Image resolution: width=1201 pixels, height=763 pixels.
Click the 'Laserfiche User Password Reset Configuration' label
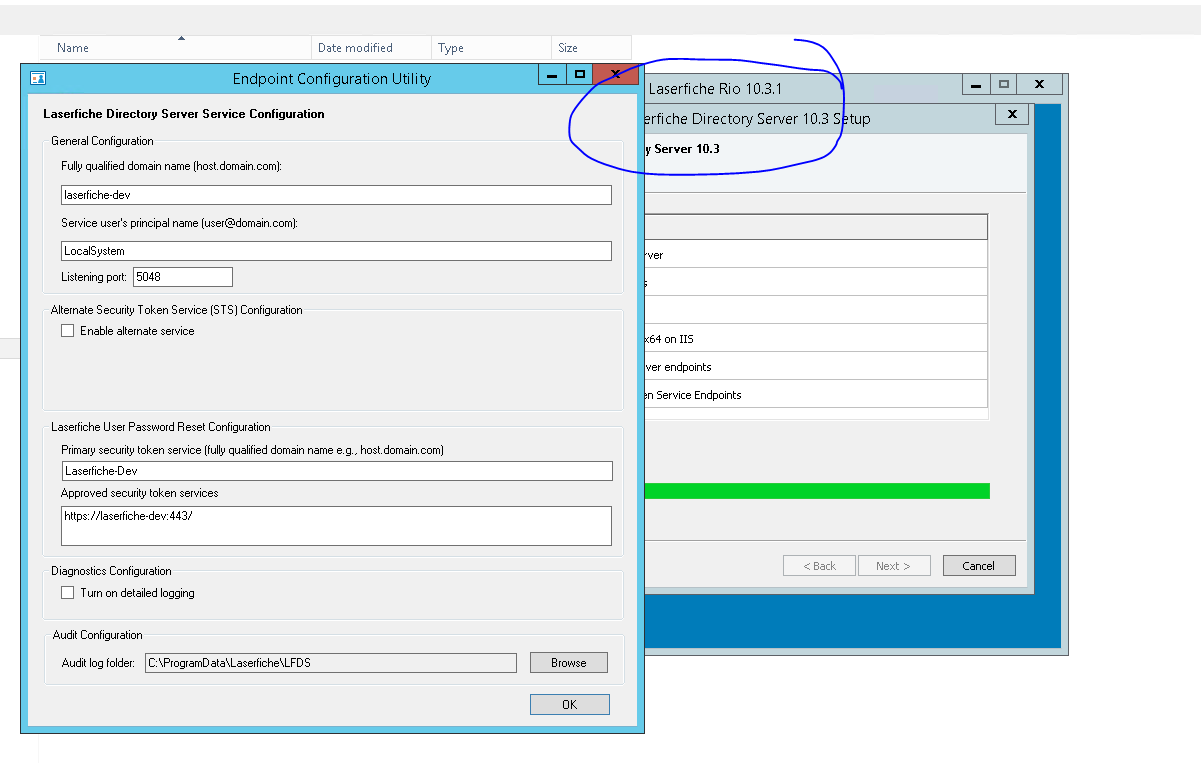click(161, 427)
